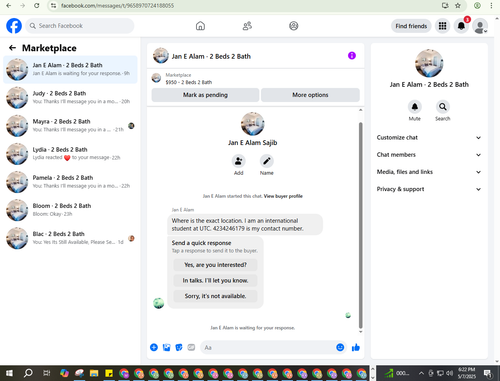
Task: Open the Home feed icon
Action: point(200,26)
